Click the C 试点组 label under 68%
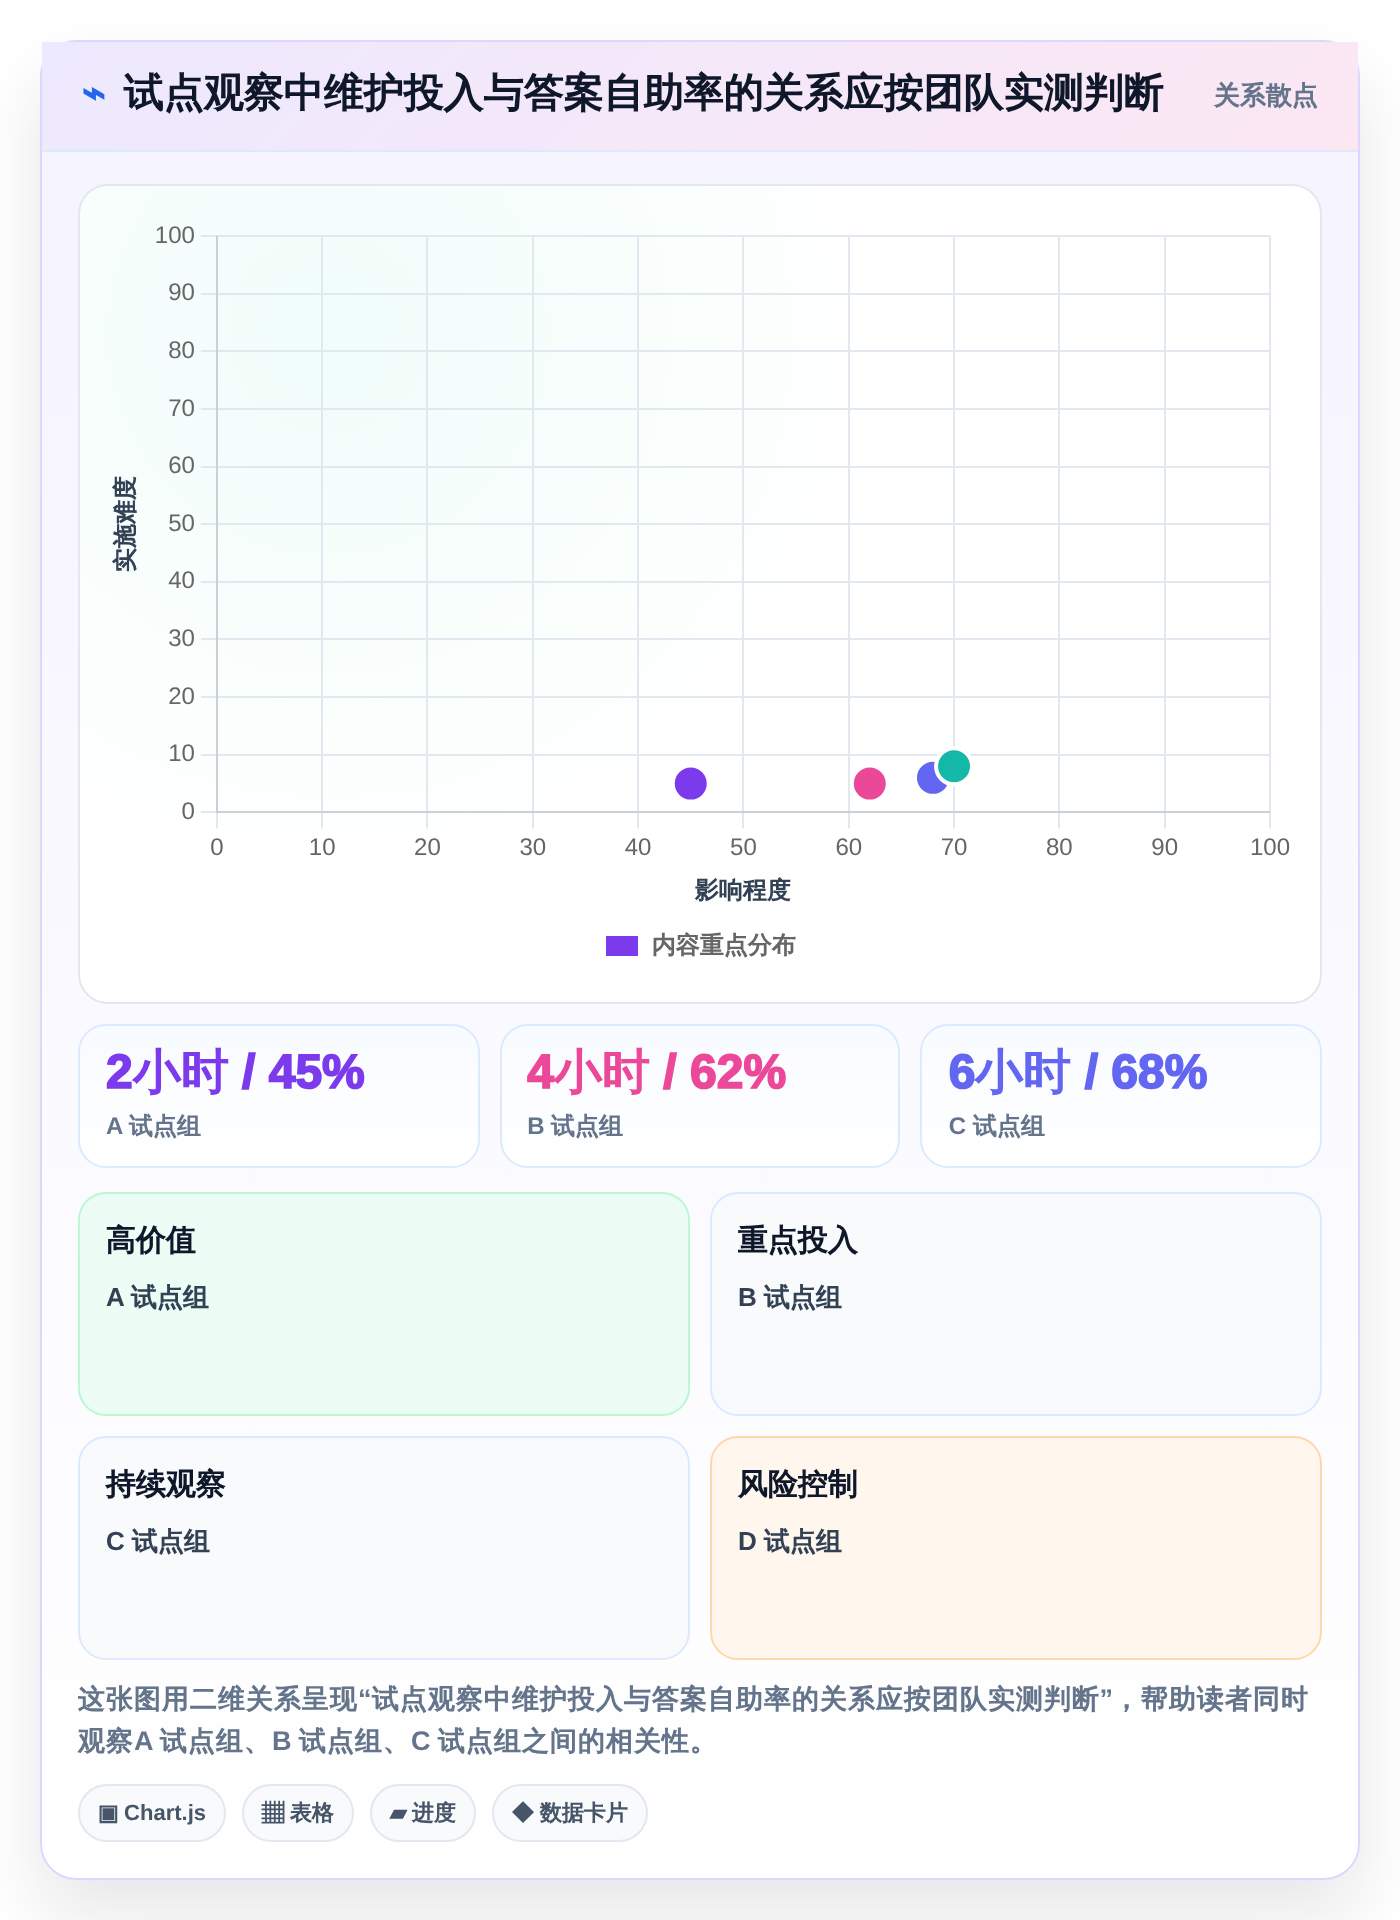This screenshot has width=1400, height=1920. (x=997, y=1126)
